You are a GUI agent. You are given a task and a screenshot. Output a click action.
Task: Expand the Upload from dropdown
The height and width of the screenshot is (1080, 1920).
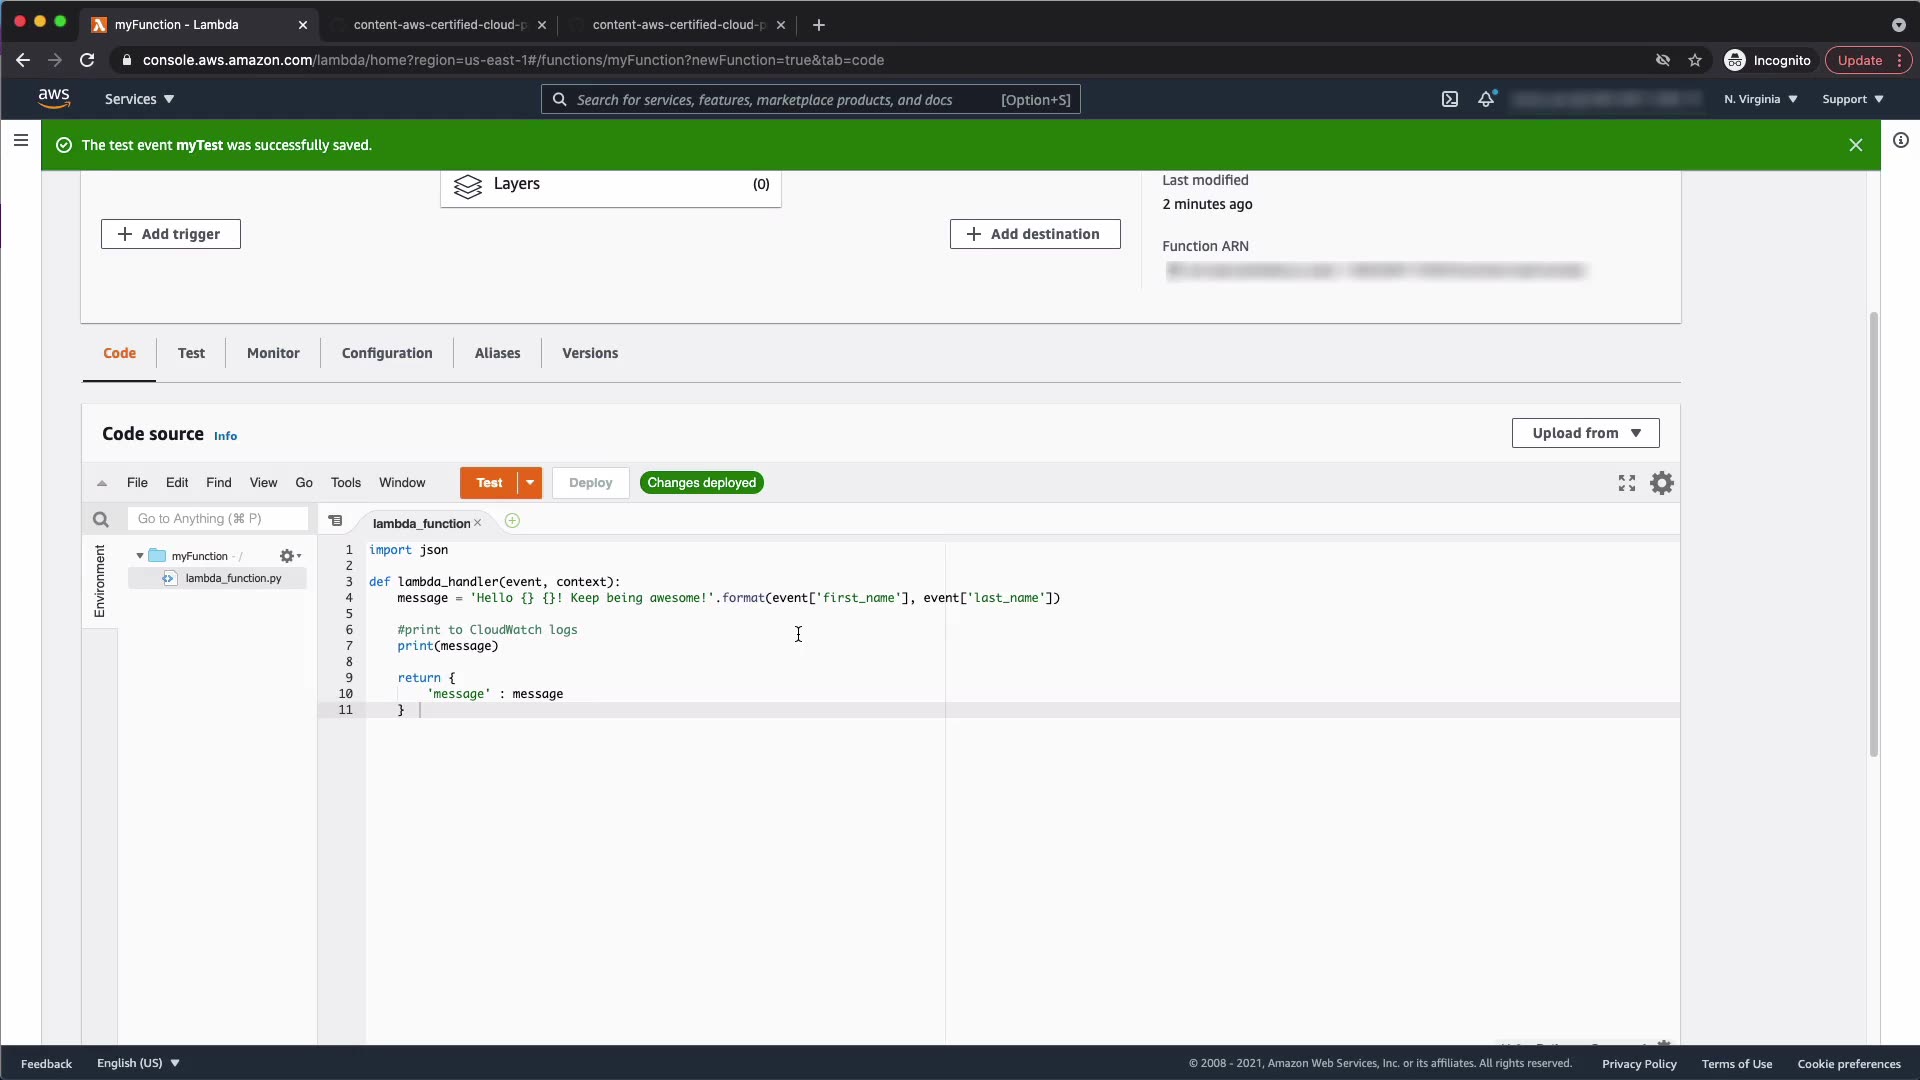[1585, 433]
